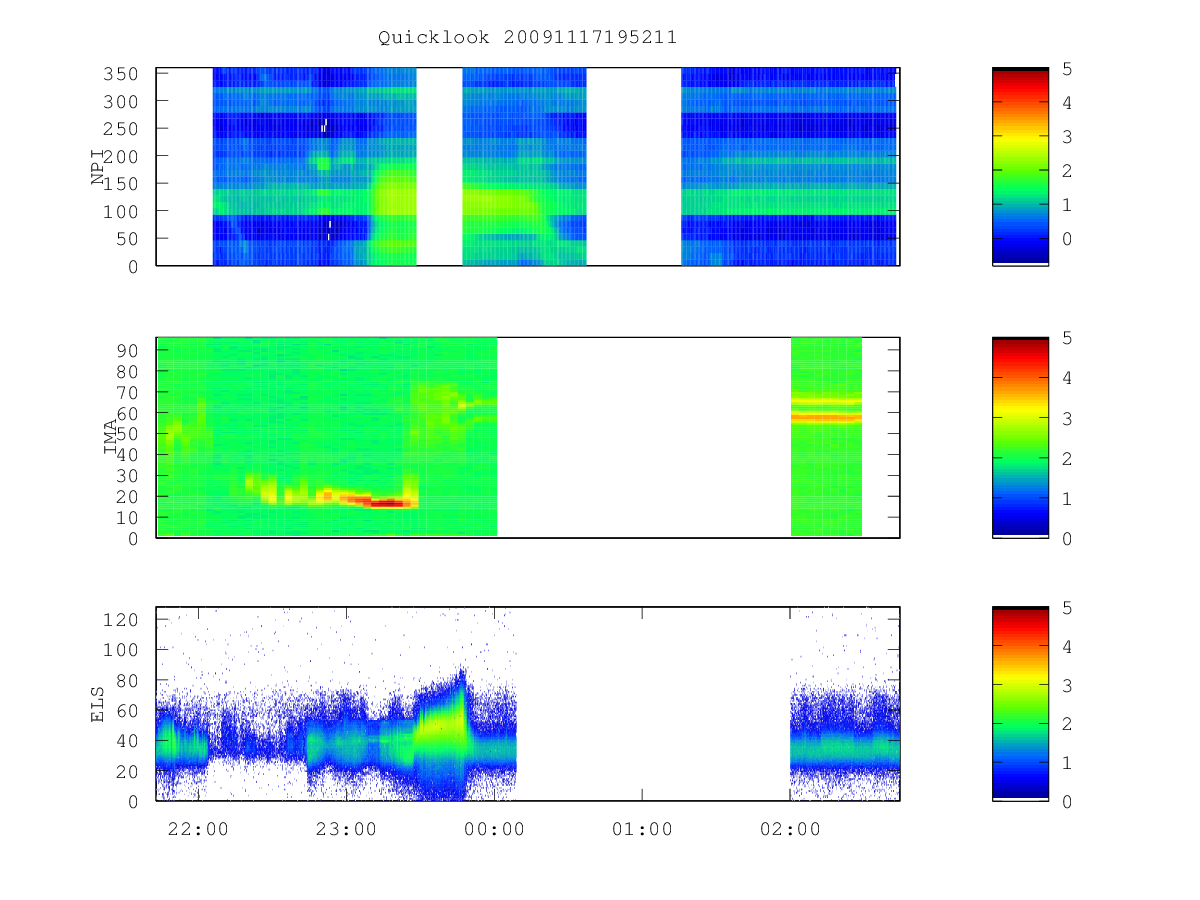Click the value 3 on the IMA color bar
Viewport: 1200px width, 900px height.
1068,418
